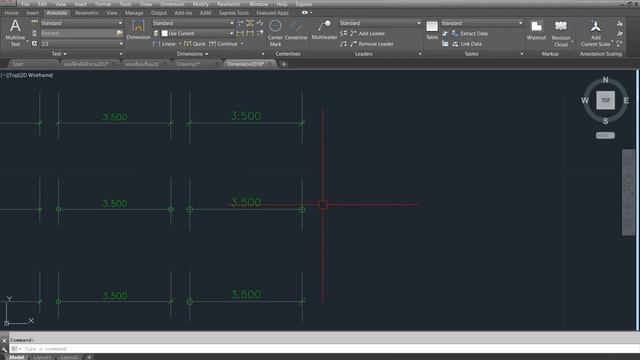Open the multileader style Standard dropdown

[x=418, y=23]
